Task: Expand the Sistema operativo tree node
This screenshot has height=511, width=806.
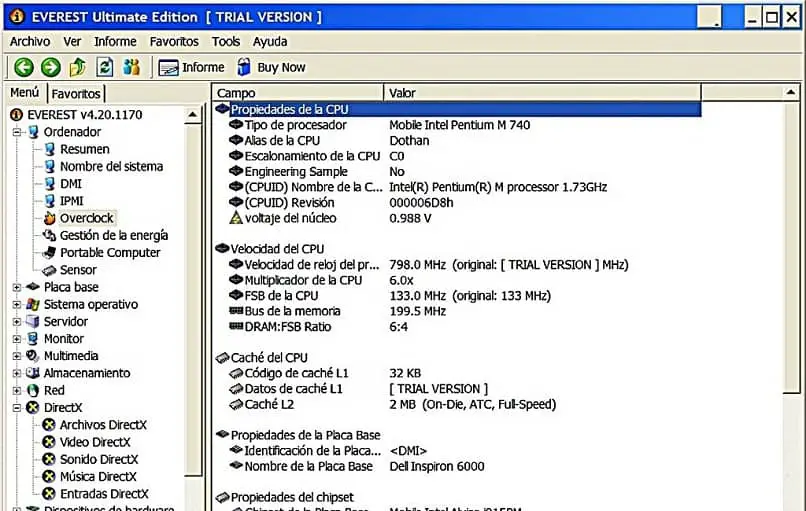Action: (17, 304)
